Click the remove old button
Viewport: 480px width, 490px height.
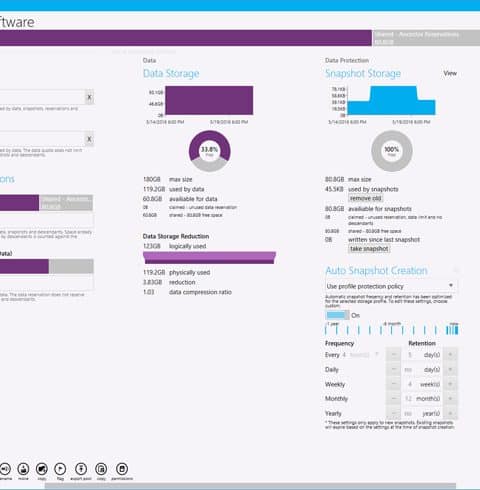click(365, 198)
